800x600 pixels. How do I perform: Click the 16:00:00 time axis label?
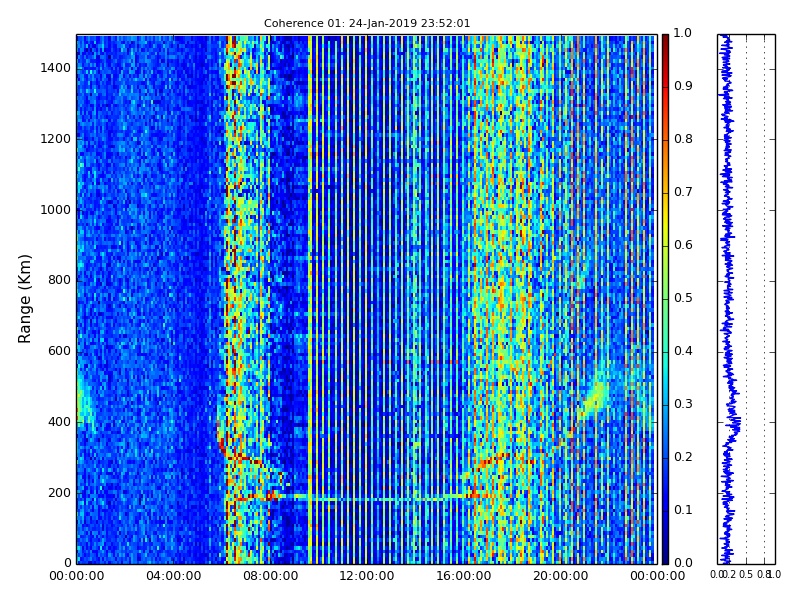click(x=464, y=576)
